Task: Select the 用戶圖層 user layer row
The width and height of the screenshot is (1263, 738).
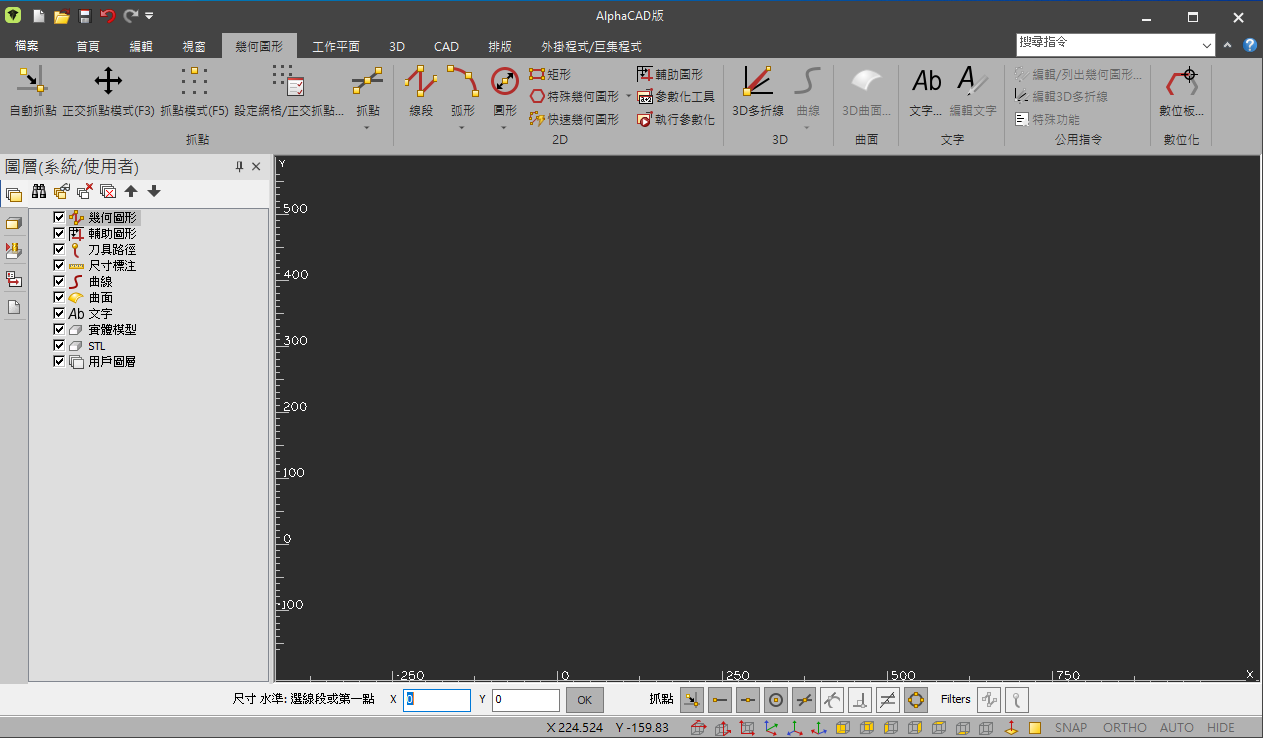Action: (102, 361)
